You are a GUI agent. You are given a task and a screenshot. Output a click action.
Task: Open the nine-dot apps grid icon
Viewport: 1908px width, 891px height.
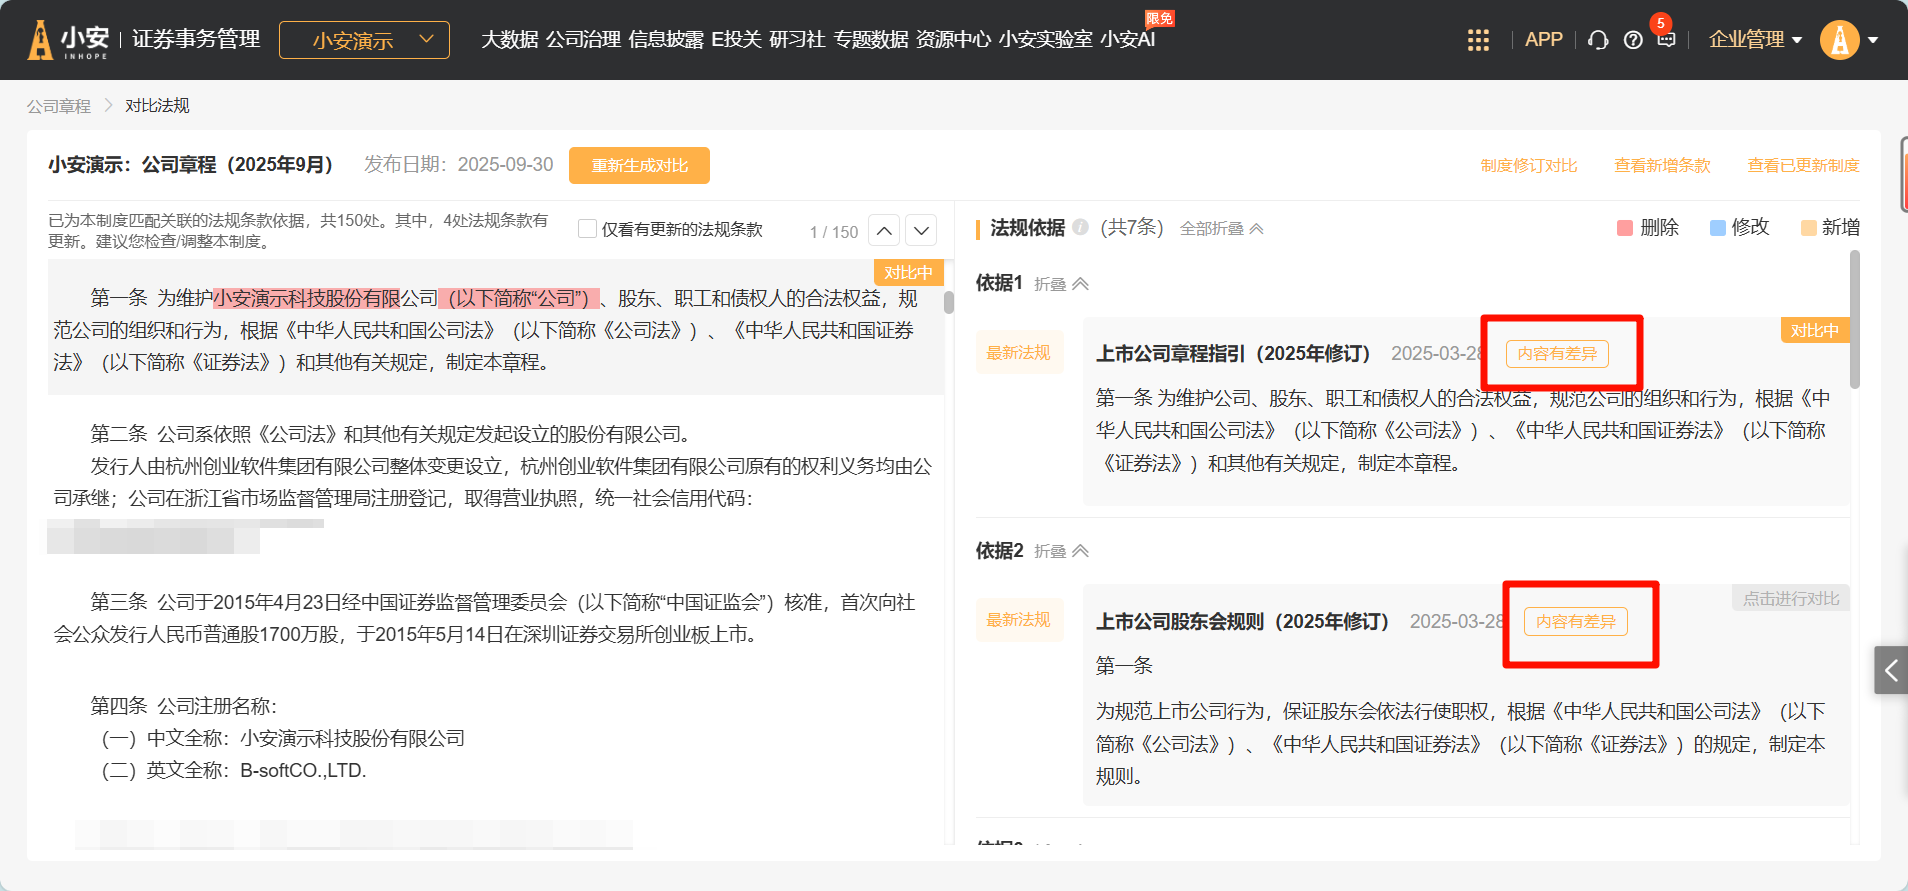click(x=1478, y=40)
